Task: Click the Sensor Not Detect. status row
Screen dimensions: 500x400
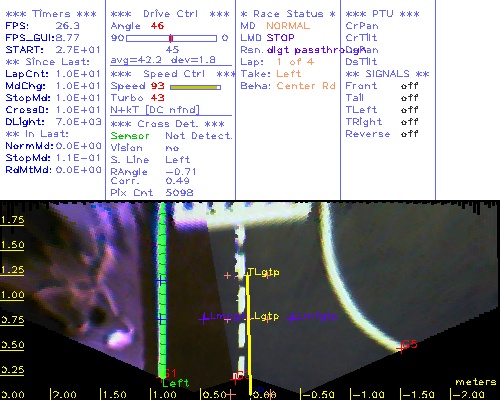Action: pos(171,136)
